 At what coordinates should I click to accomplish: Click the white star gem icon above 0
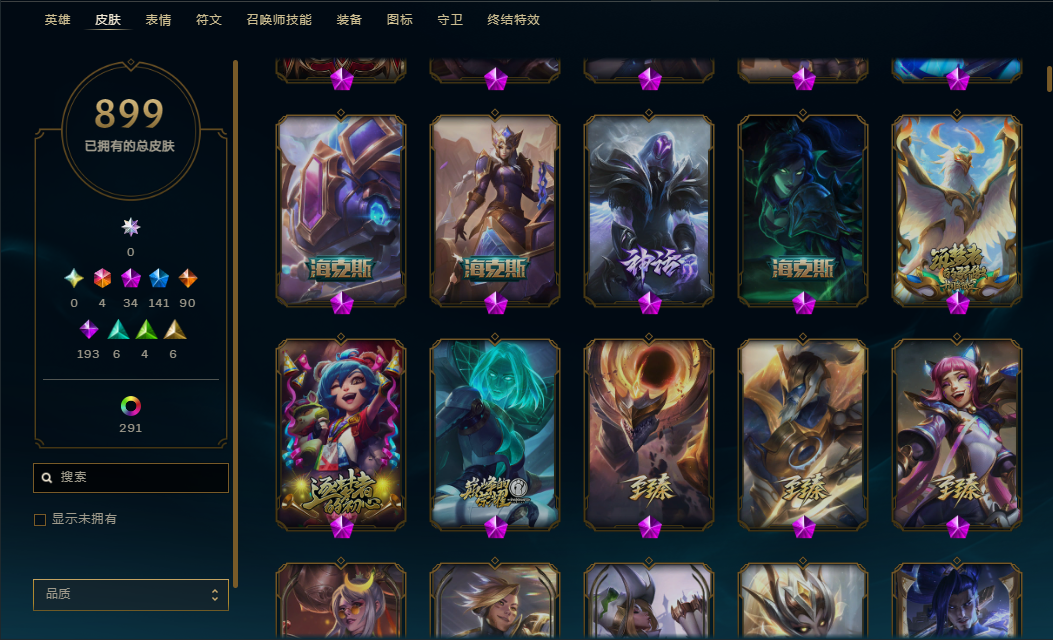tap(130, 226)
